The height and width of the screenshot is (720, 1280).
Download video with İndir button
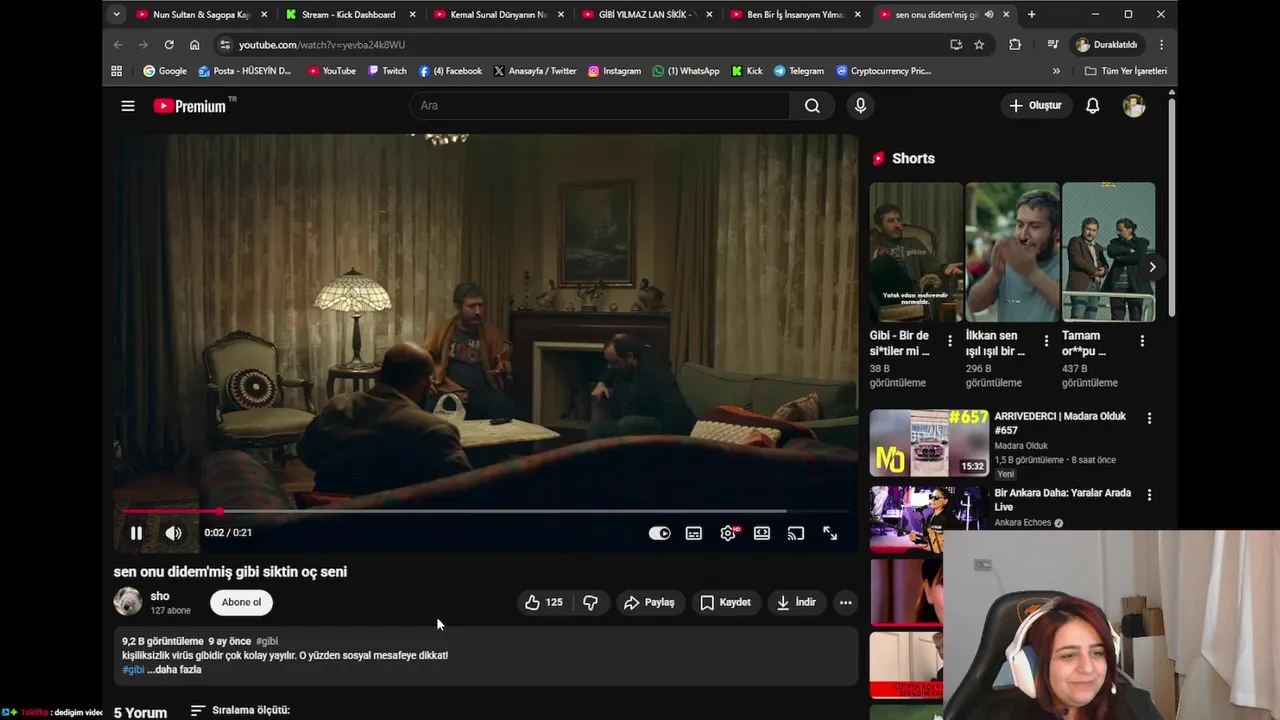click(797, 602)
